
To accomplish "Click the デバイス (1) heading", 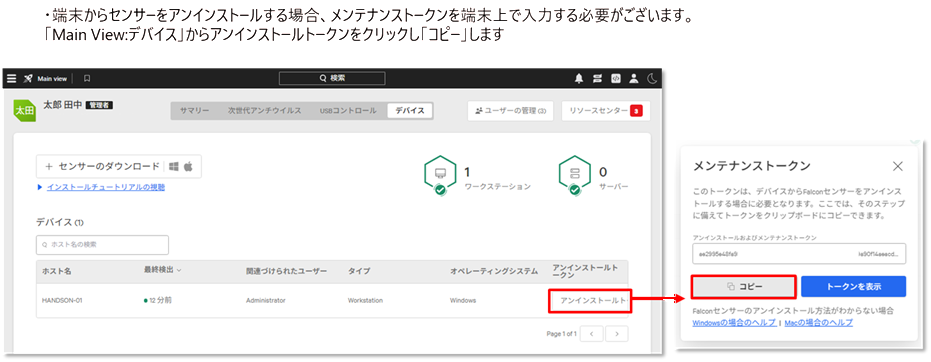I will click(60, 223).
